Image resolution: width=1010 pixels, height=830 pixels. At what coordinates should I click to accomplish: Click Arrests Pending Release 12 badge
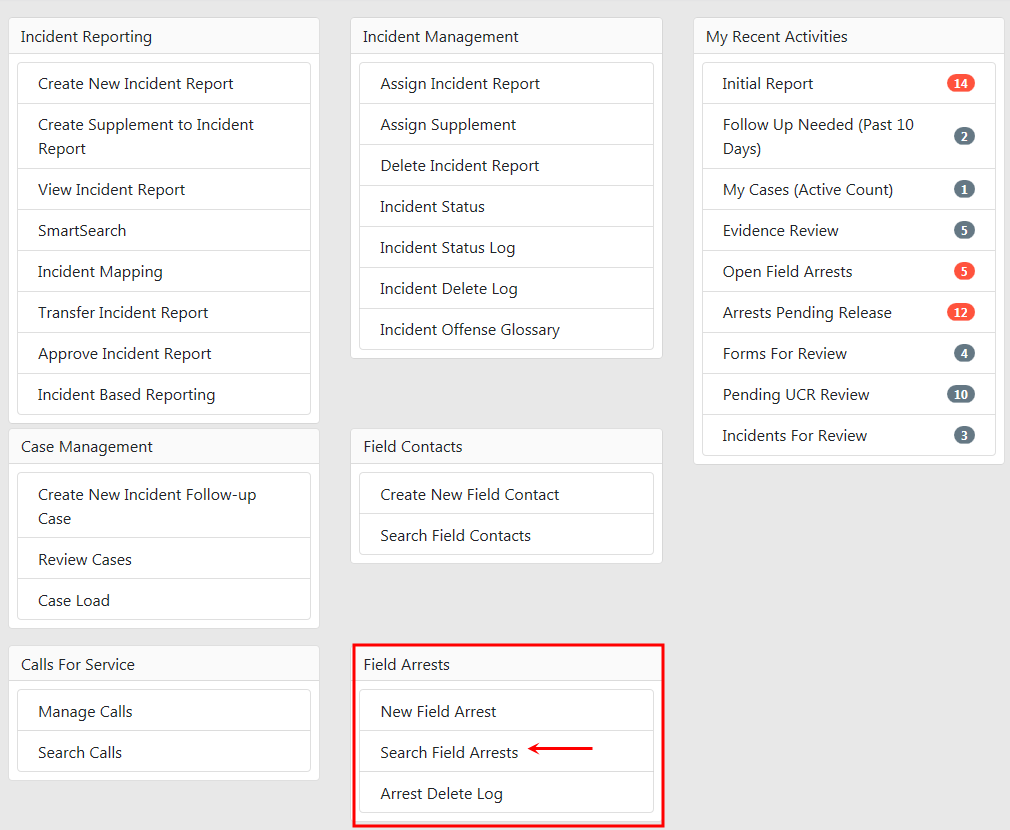pos(960,313)
